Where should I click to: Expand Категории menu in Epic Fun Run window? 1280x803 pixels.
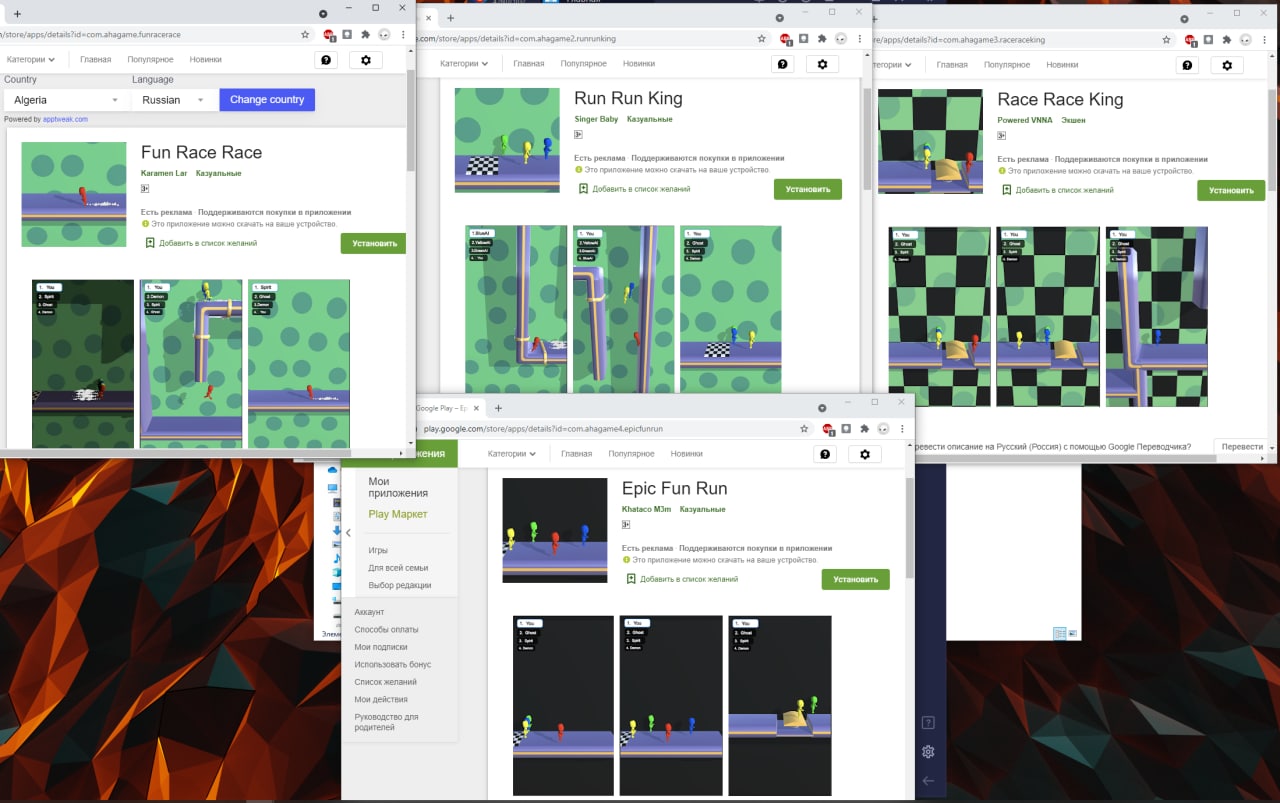click(x=512, y=453)
